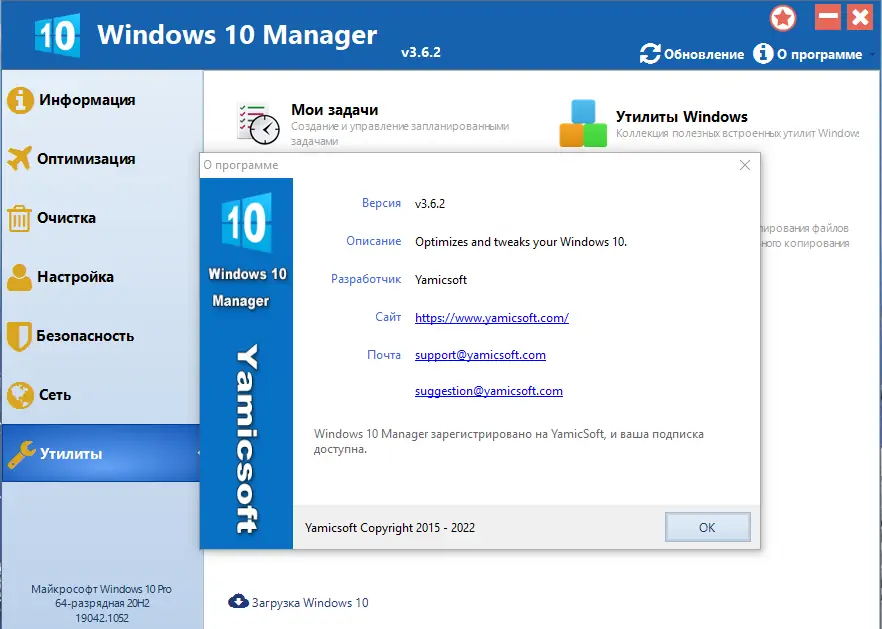
Task: Click the Yamicsoft Copyright 2015 - 2022 text
Action: click(x=390, y=528)
